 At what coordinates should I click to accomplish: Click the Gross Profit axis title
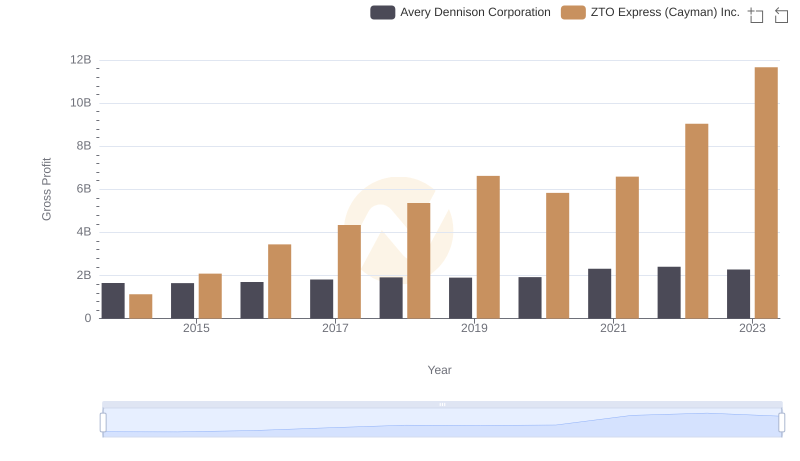[46, 189]
